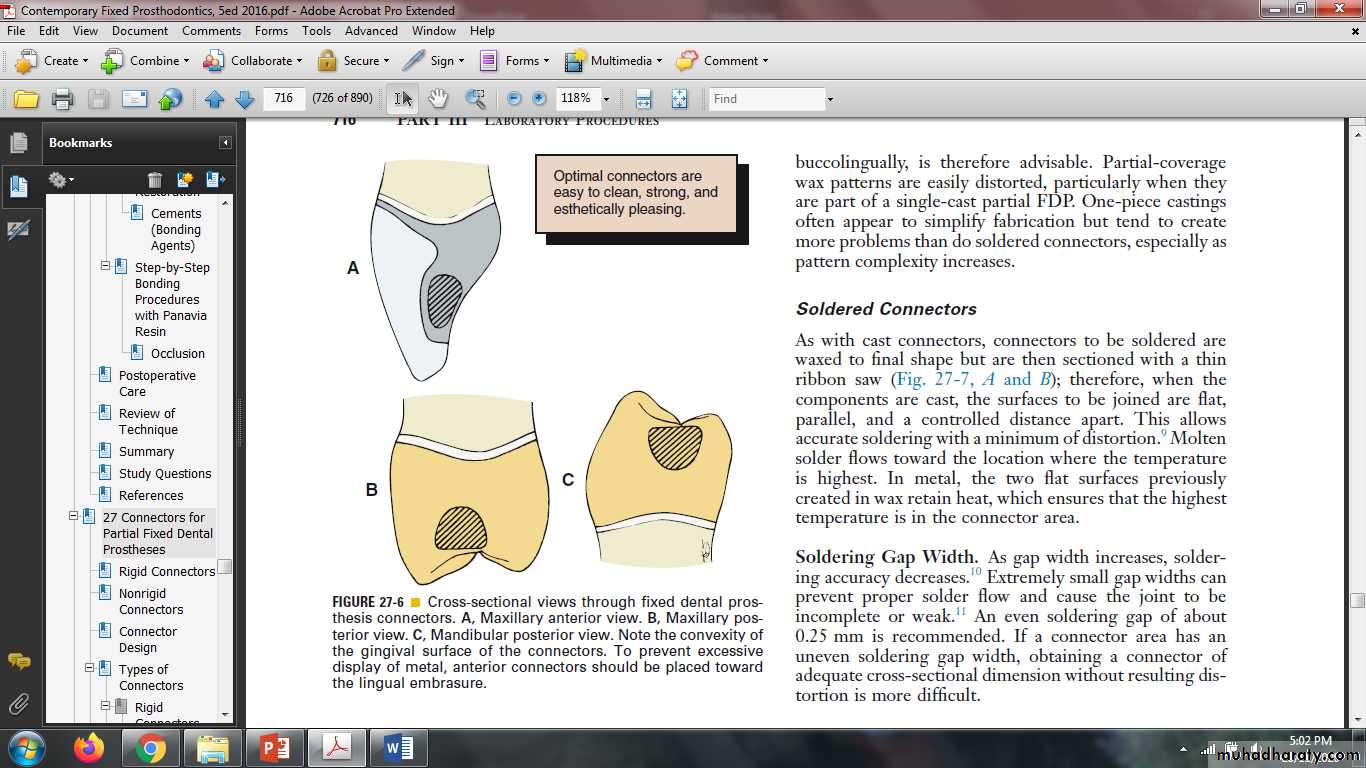Collapse the Bookmarks navigation panel
This screenshot has width=1366, height=768.
point(225,143)
